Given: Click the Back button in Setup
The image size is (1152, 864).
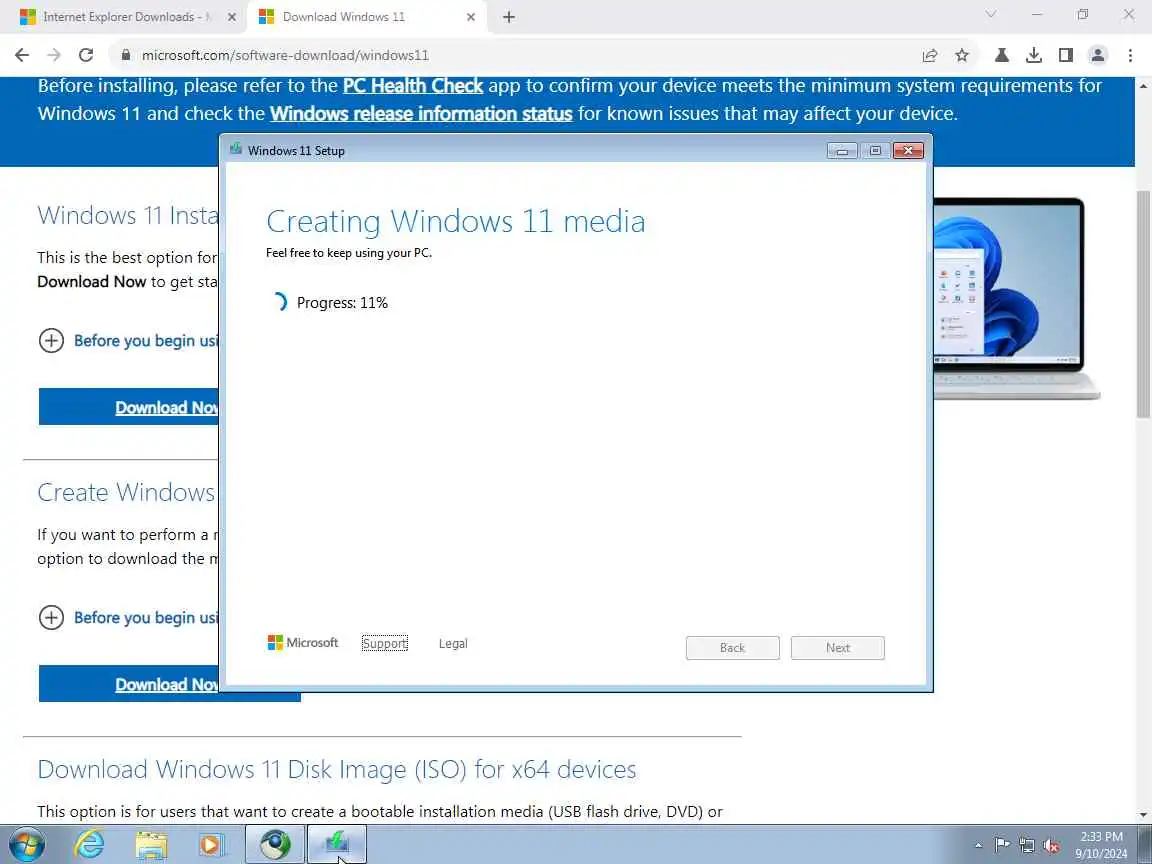Looking at the screenshot, I should (732, 648).
